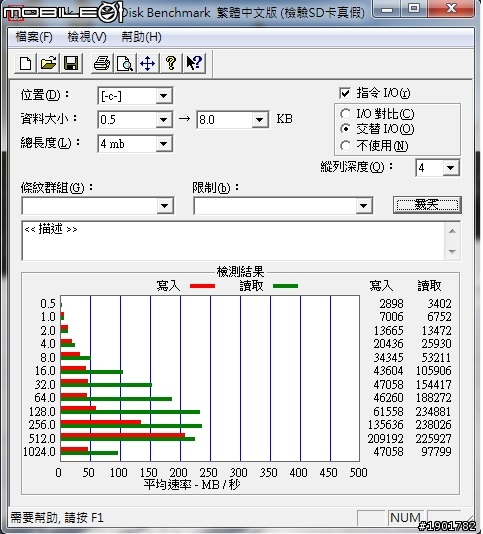Click the 平均速率 - MB / 秒 axis label
Screen dimensions: 483x534
(192, 484)
